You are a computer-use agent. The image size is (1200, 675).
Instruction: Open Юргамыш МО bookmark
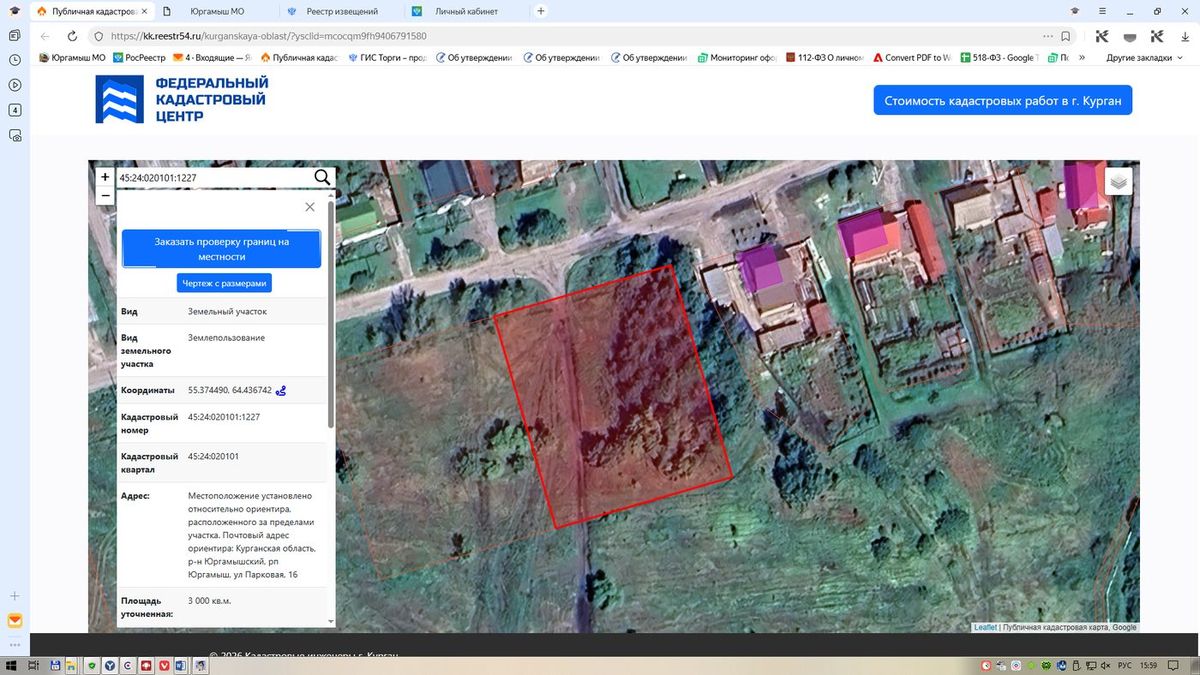[x=72, y=58]
